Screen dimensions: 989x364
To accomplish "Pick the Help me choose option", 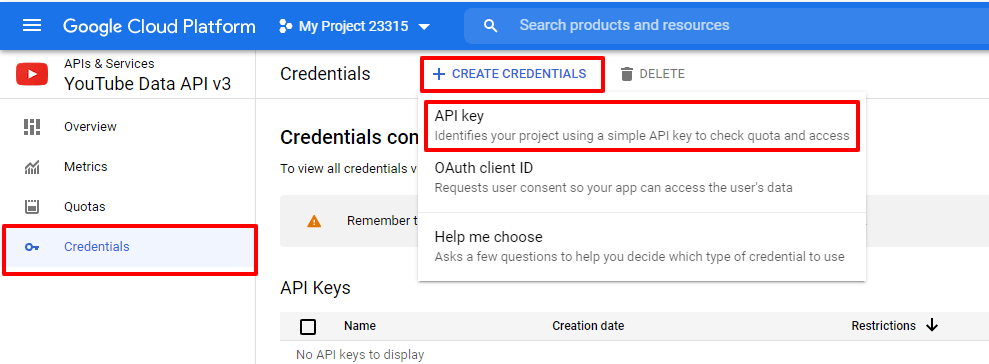I will pyautogui.click(x=641, y=247).
